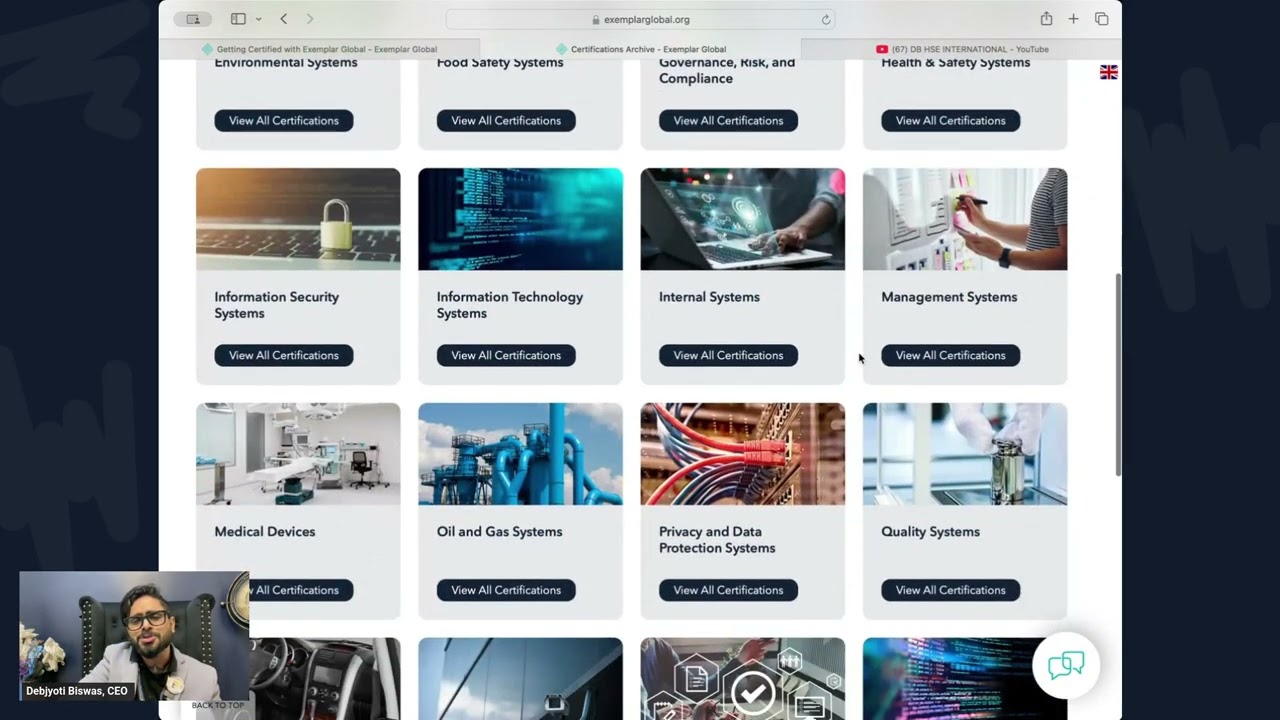Add a new tab with the plus icon
Viewport: 1280px width, 720px height.
coord(1073,19)
